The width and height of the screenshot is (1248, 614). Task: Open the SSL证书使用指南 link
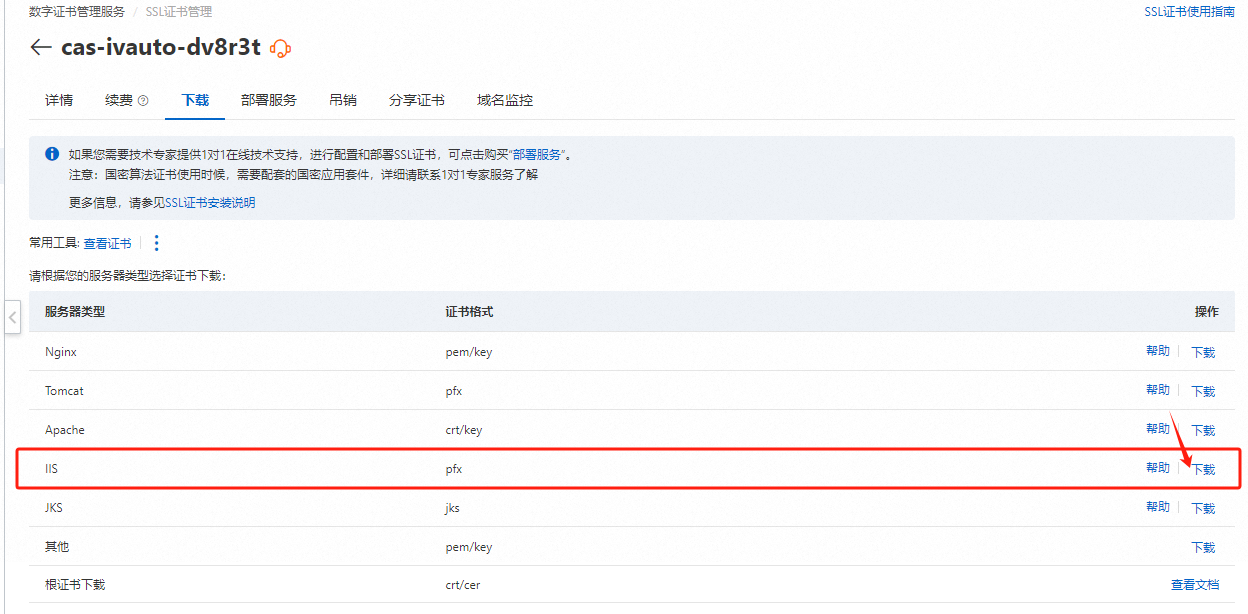(1190, 12)
